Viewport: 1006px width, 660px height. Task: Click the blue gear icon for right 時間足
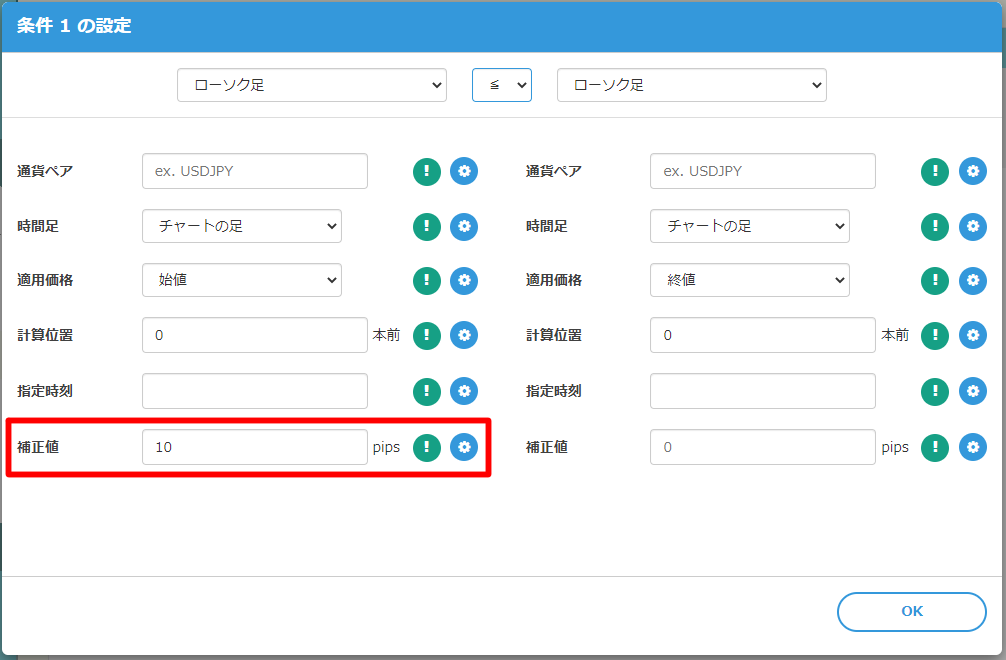click(x=973, y=226)
